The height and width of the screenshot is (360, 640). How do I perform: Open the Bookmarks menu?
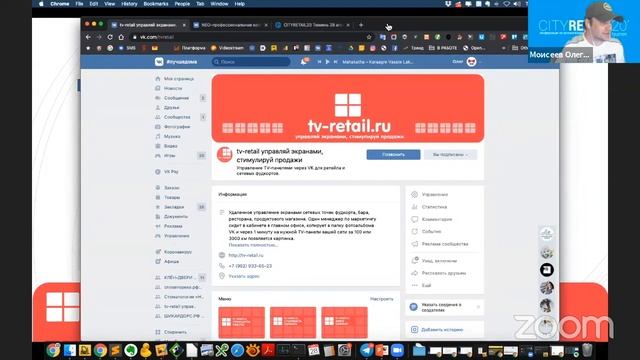tap(156, 4)
